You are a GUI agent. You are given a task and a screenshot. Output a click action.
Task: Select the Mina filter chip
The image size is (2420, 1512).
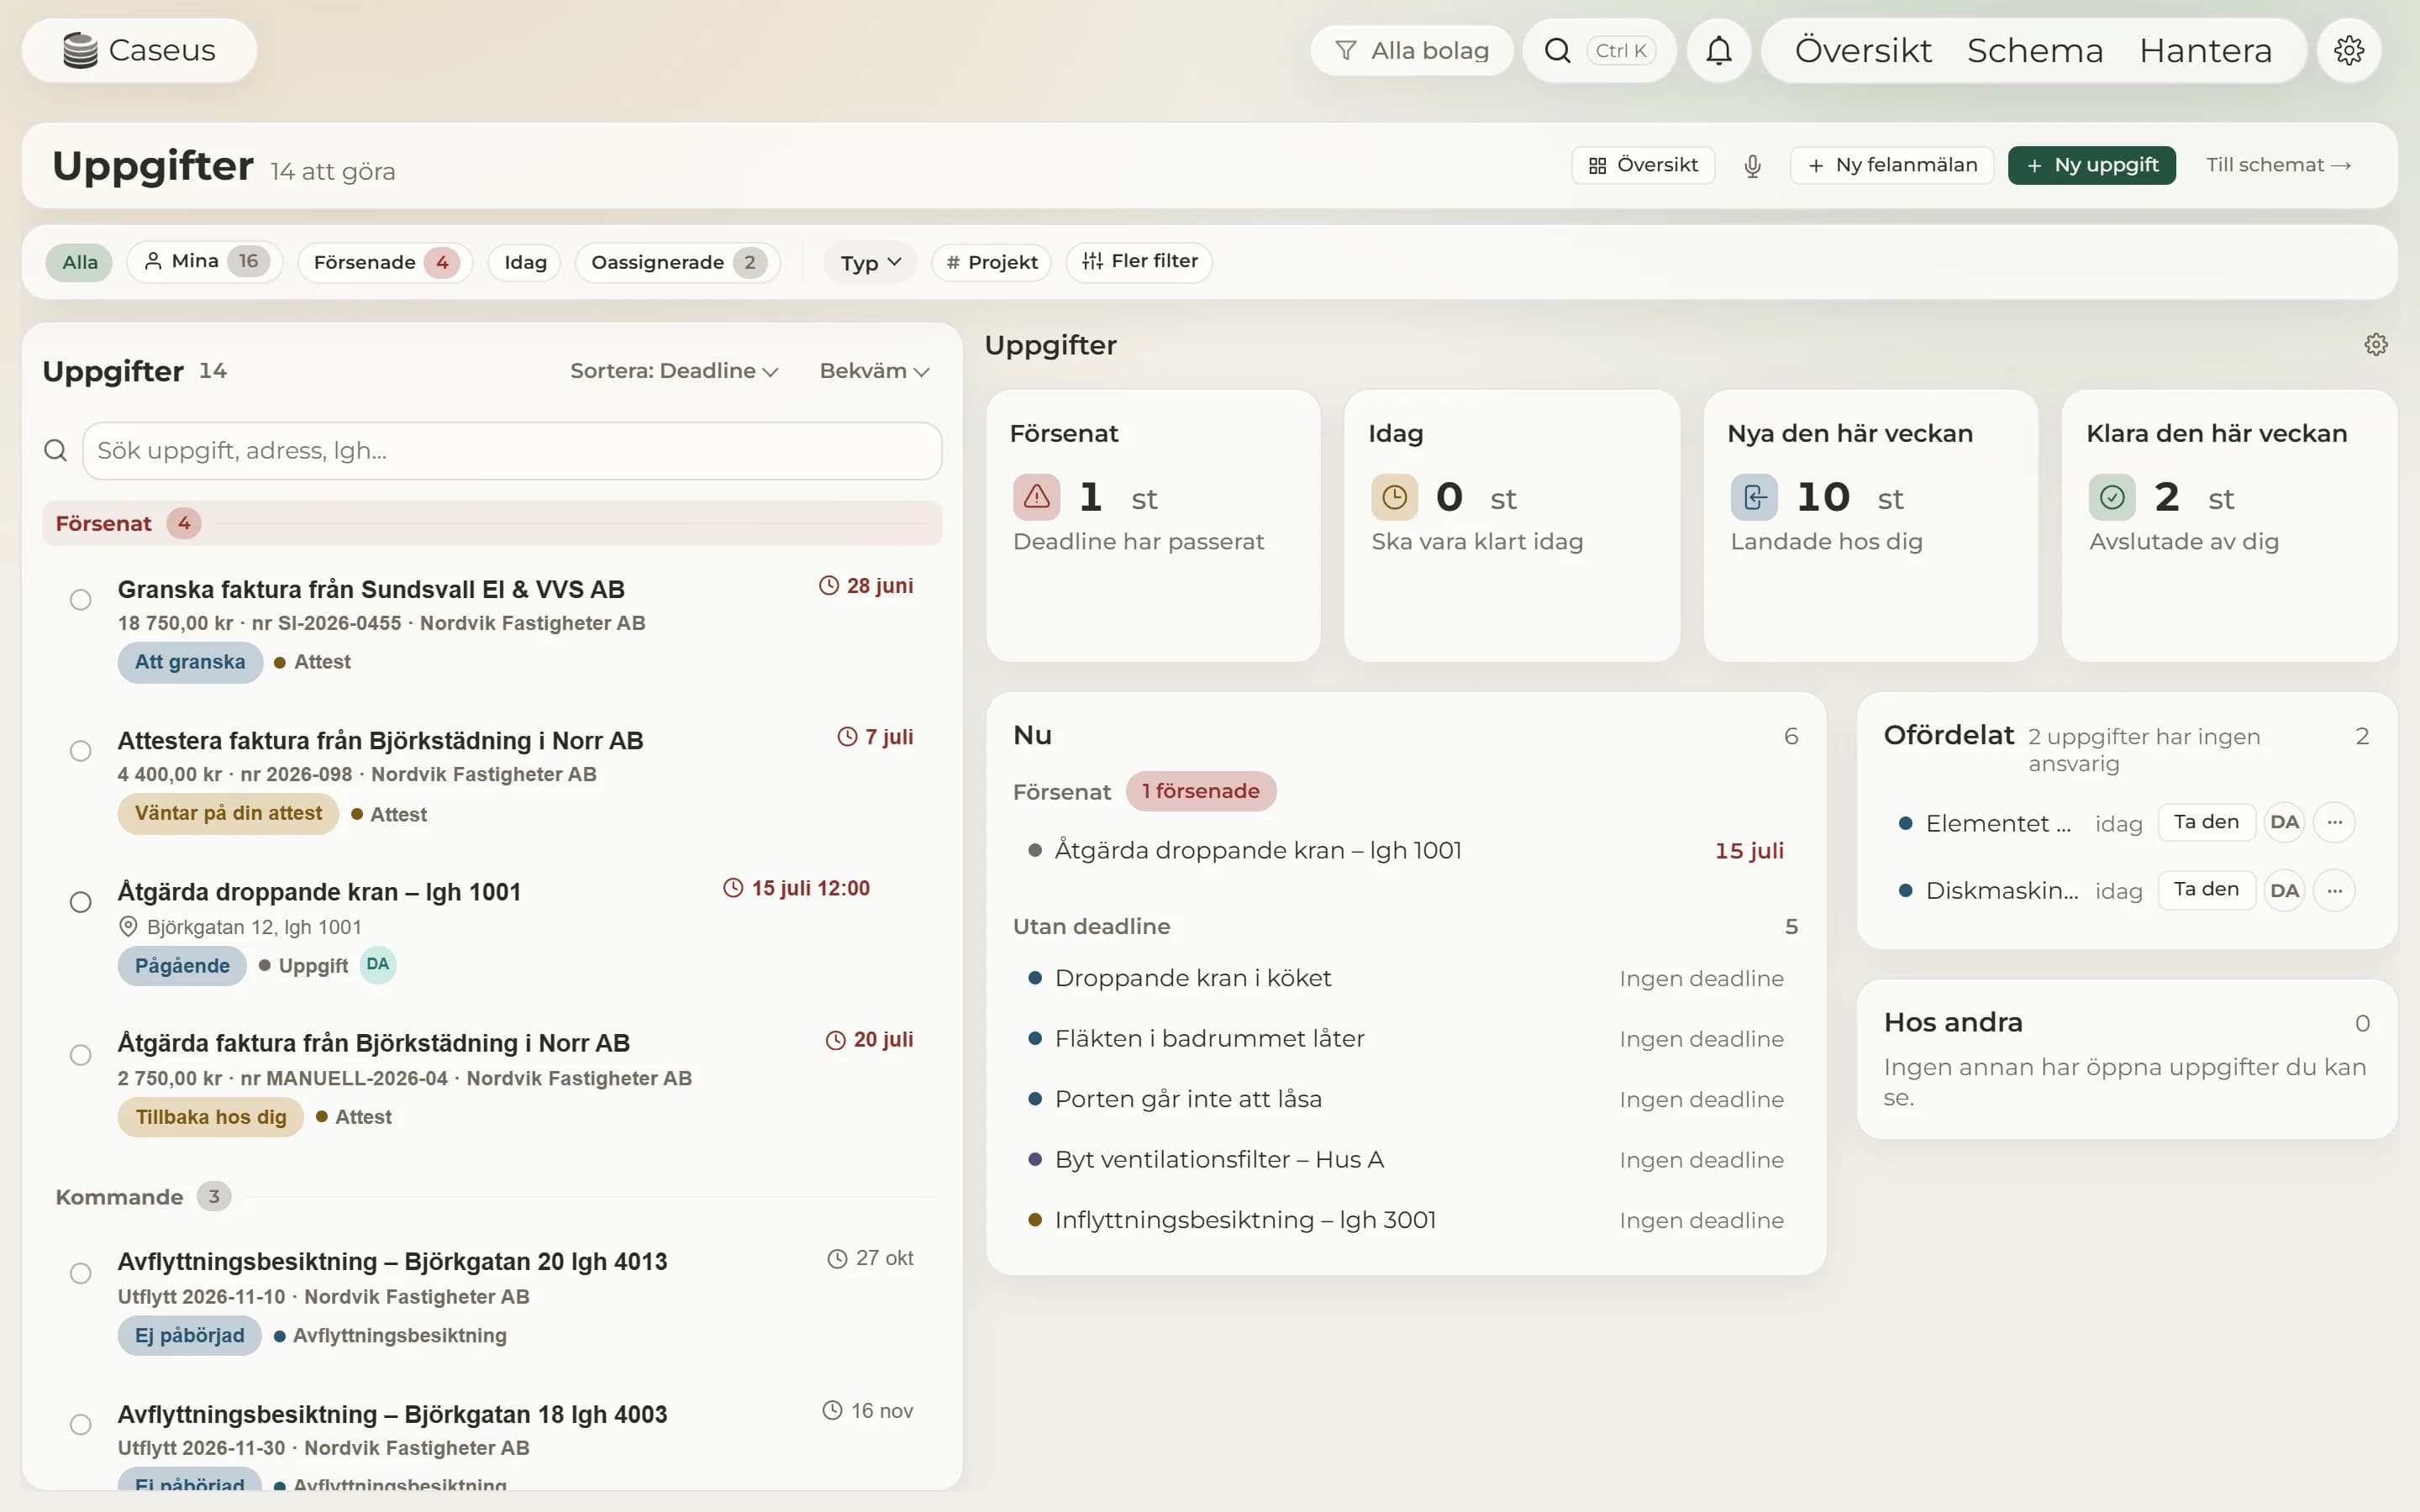204,262
